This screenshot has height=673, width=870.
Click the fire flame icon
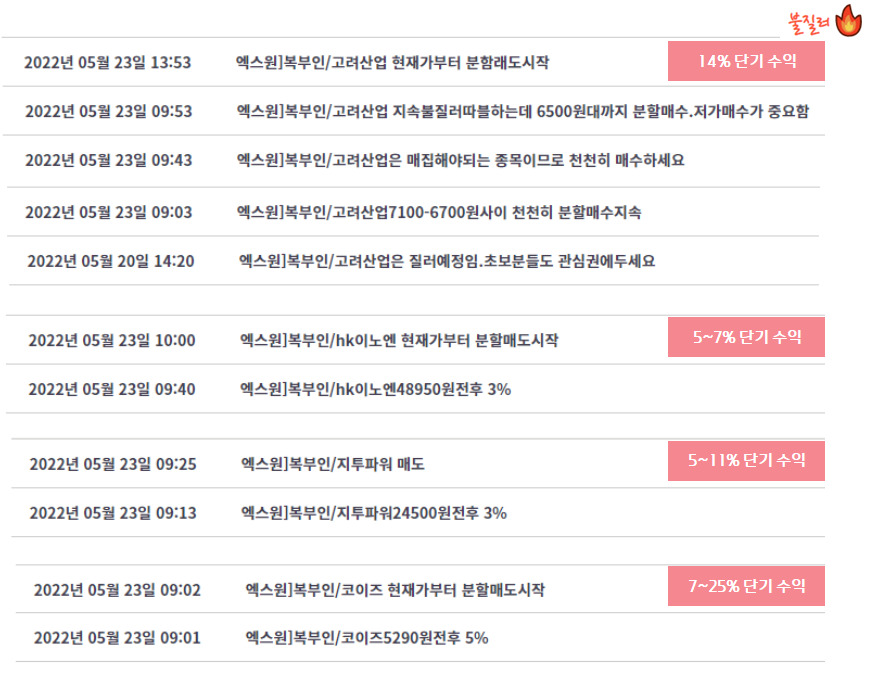coord(849,21)
